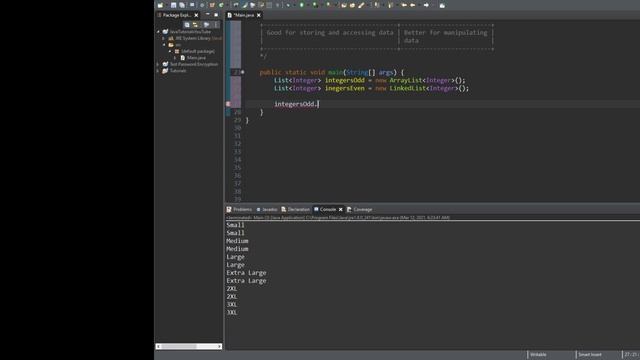Switch to the Declaration tab
The image size is (640, 360).
(x=296, y=209)
